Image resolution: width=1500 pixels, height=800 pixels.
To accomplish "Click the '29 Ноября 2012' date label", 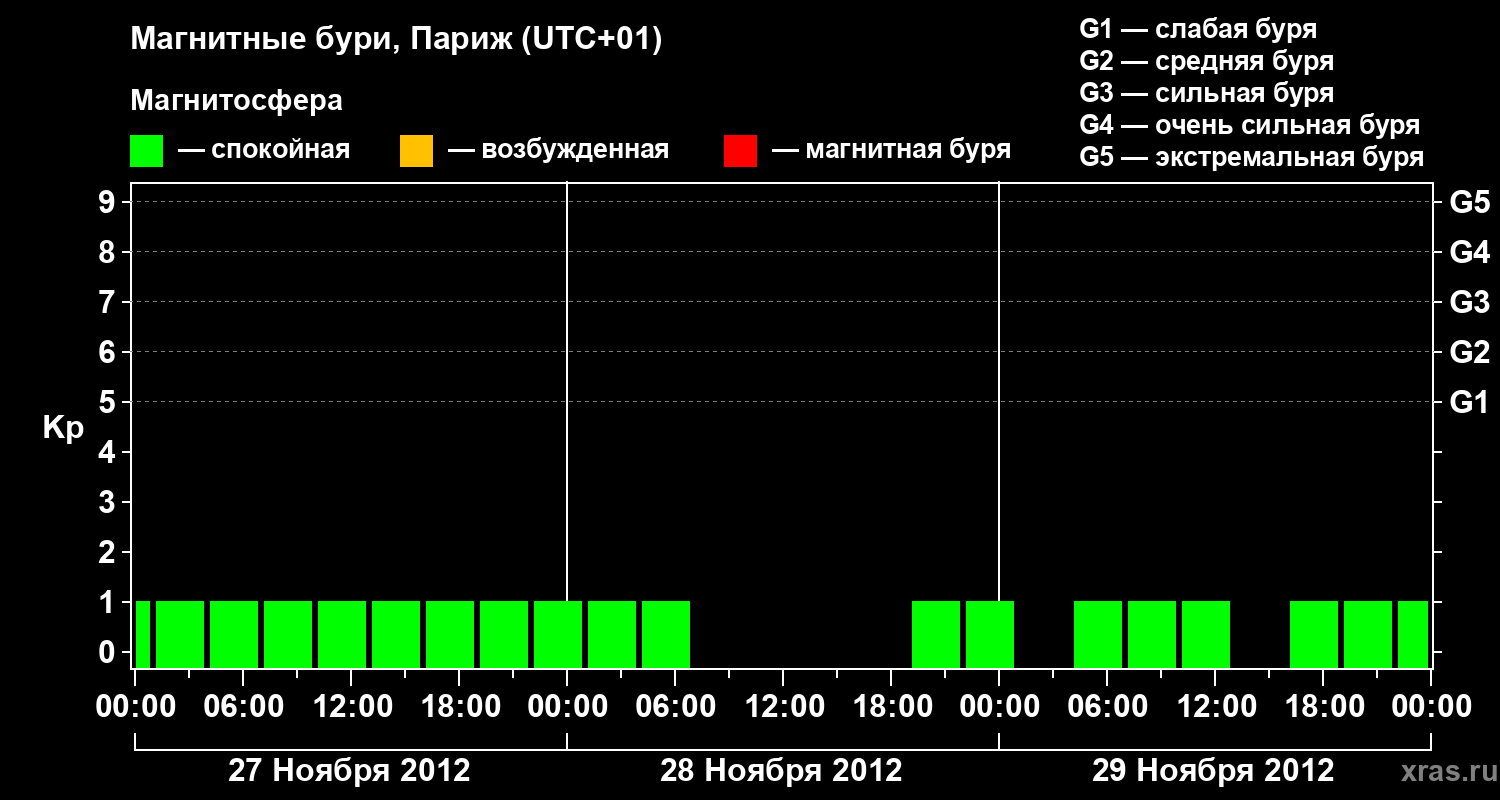I will pos(1213,771).
